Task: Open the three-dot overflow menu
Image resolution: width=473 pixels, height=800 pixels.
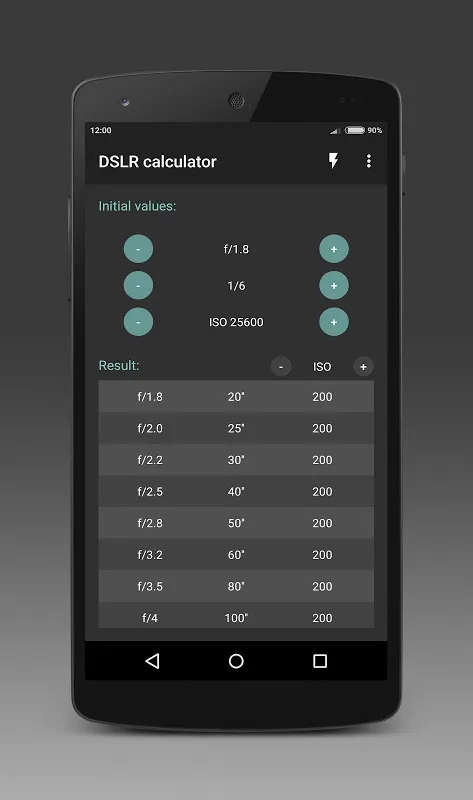Action: point(368,161)
